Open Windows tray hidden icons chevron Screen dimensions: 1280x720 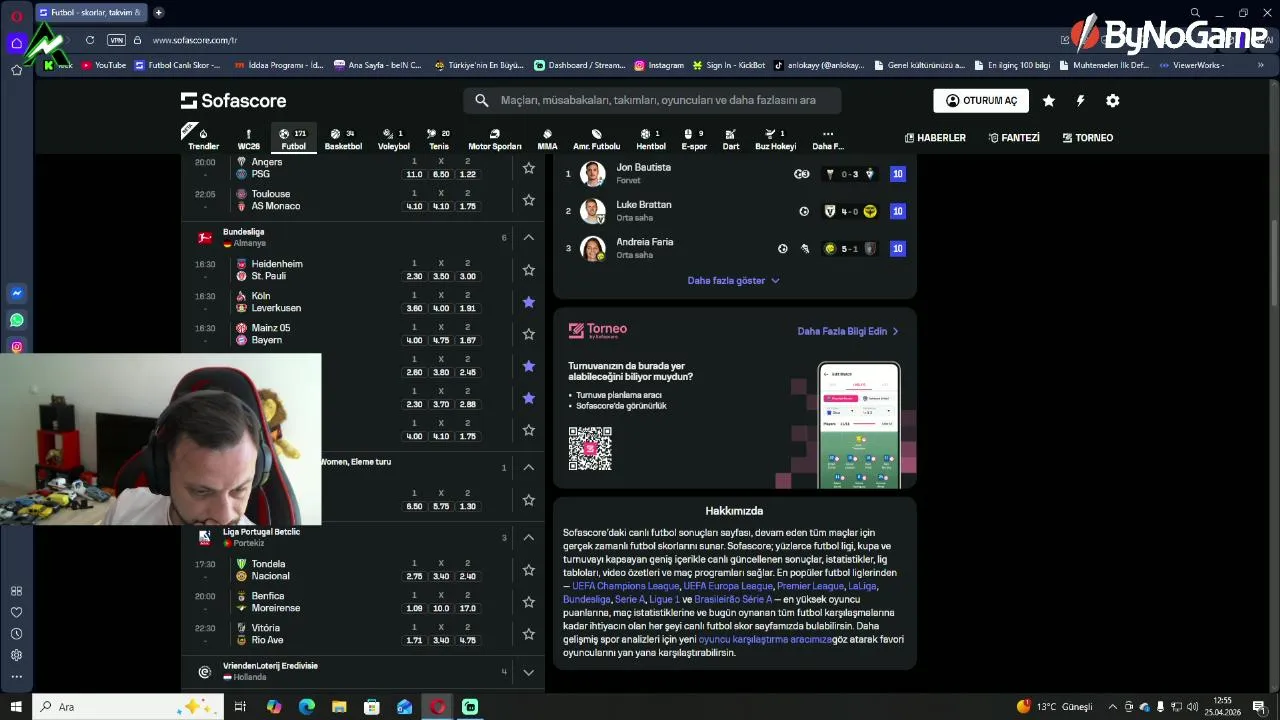tap(1112, 707)
